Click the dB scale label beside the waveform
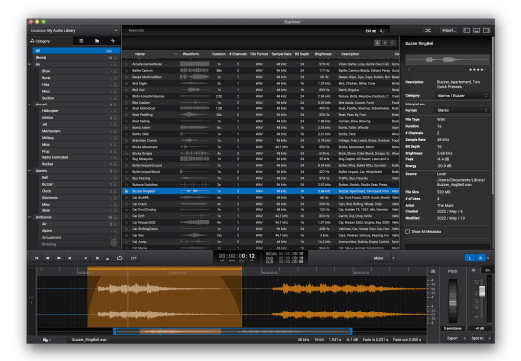Viewport: 521px width, 361px height. (x=433, y=271)
